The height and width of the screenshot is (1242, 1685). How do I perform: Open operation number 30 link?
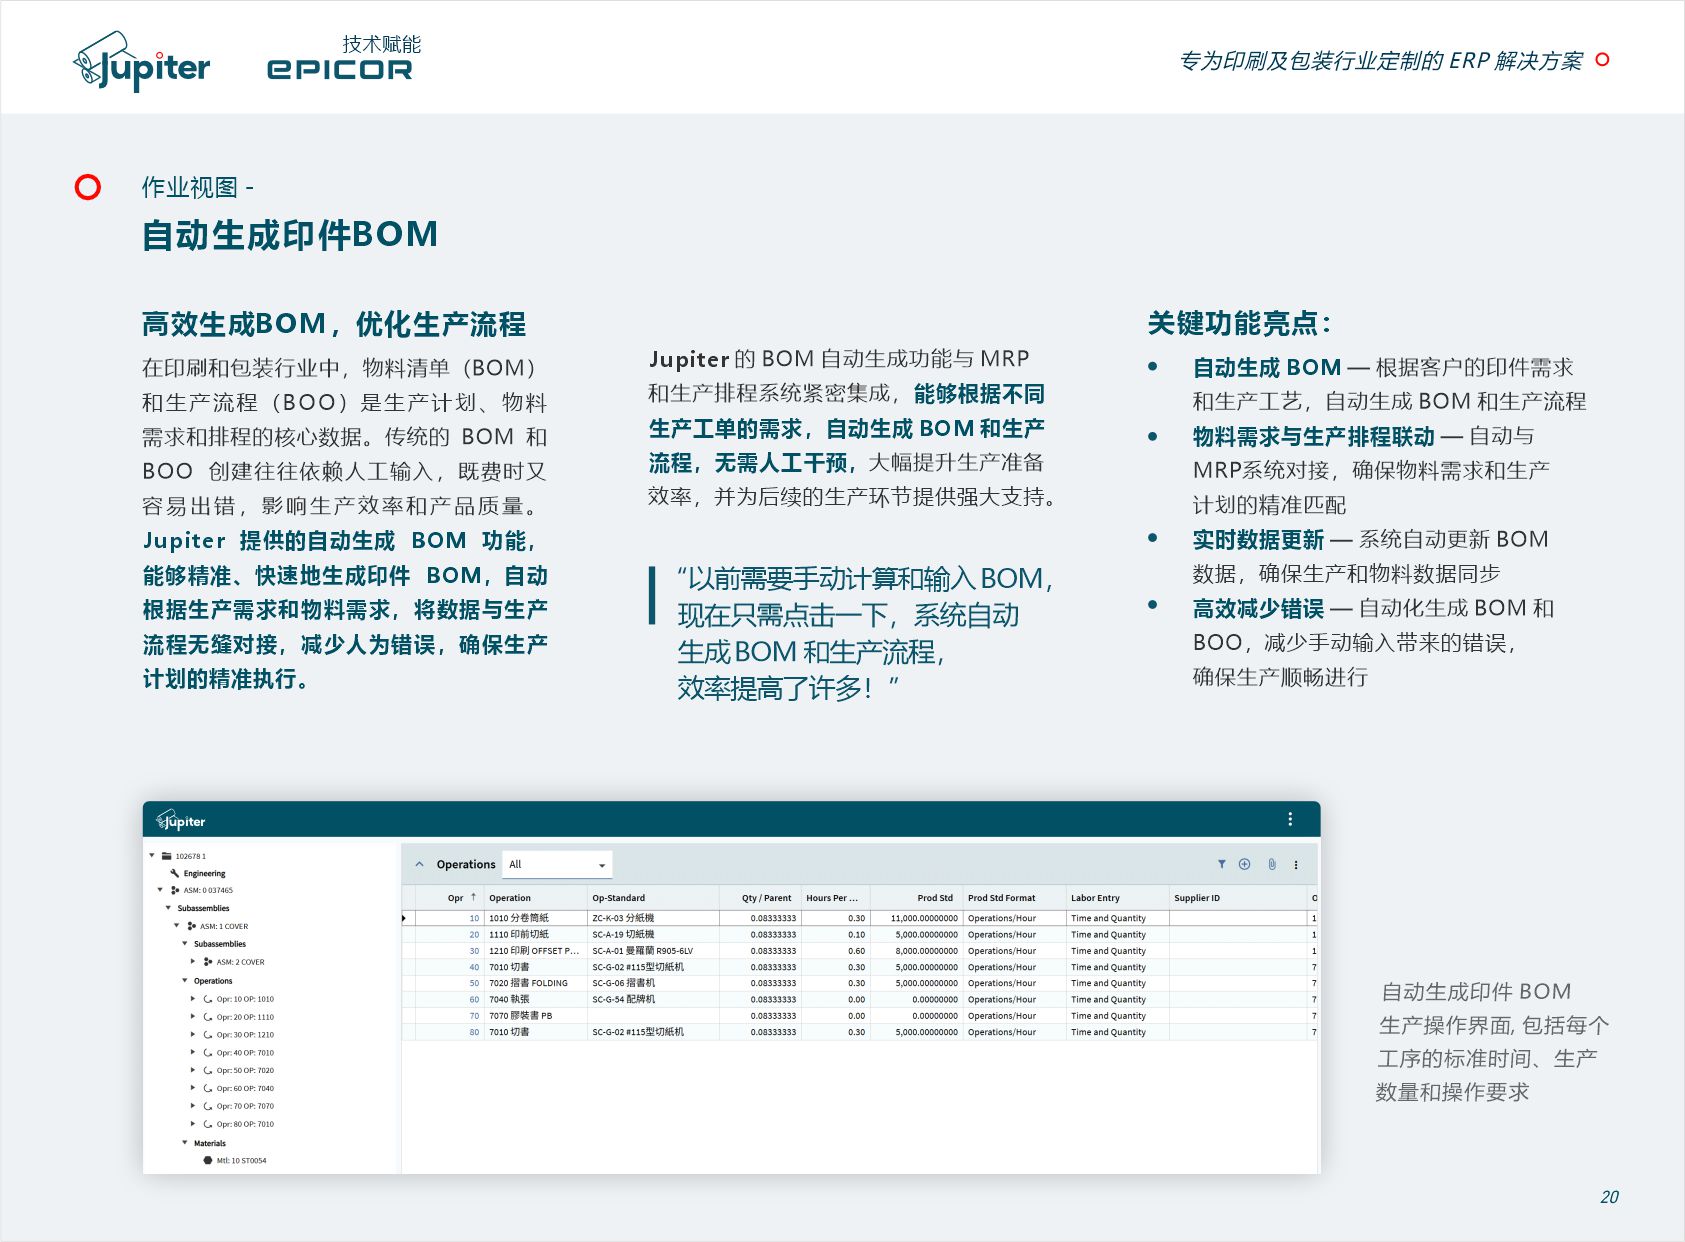[475, 951]
